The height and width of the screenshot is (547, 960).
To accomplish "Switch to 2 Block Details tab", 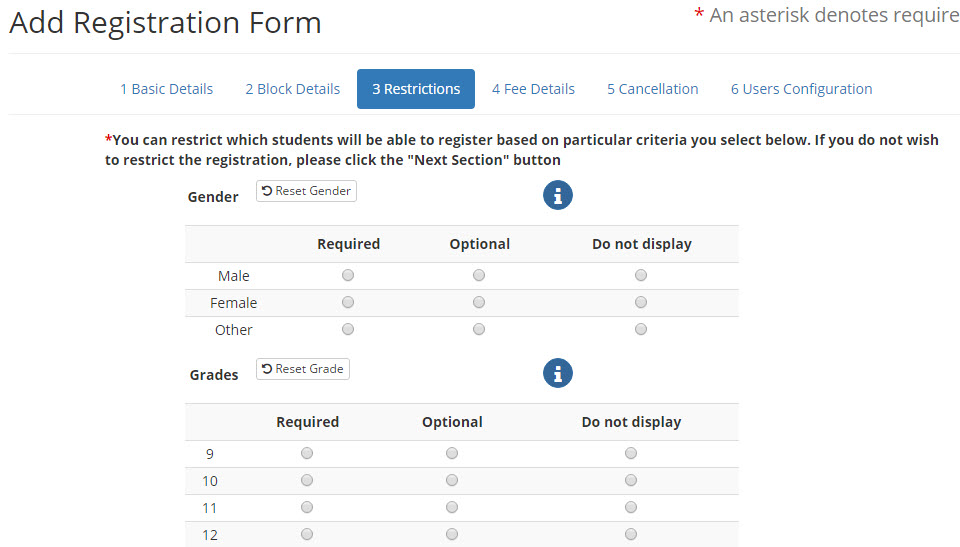I will point(293,89).
